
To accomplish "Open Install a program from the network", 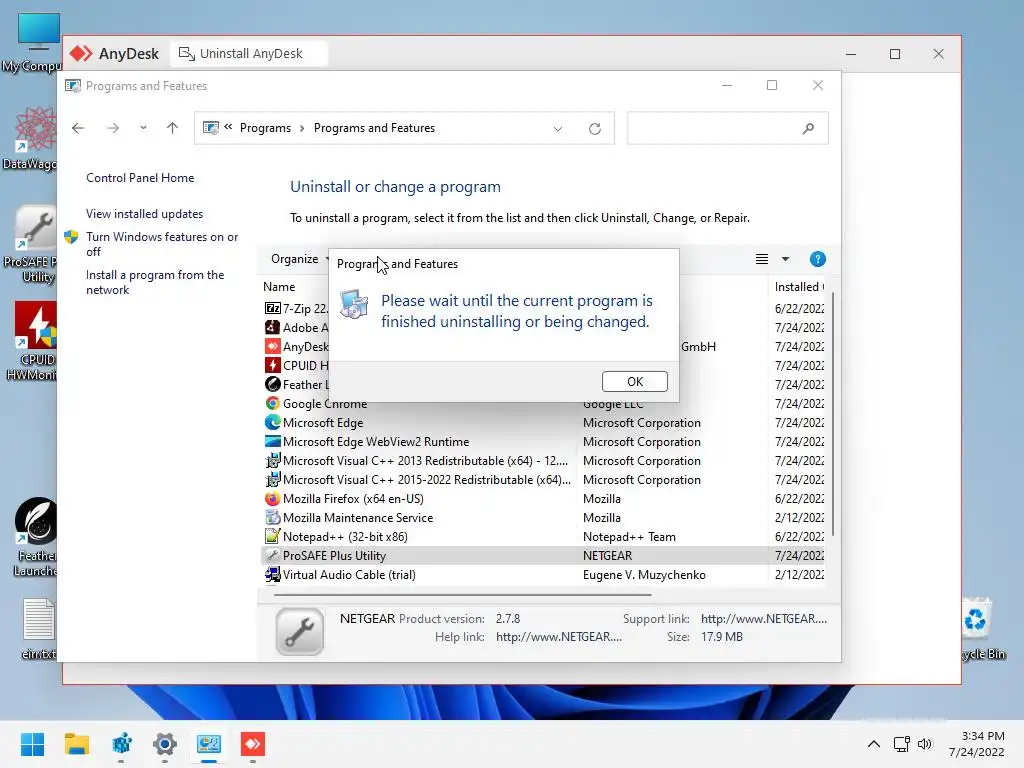I will click(155, 282).
